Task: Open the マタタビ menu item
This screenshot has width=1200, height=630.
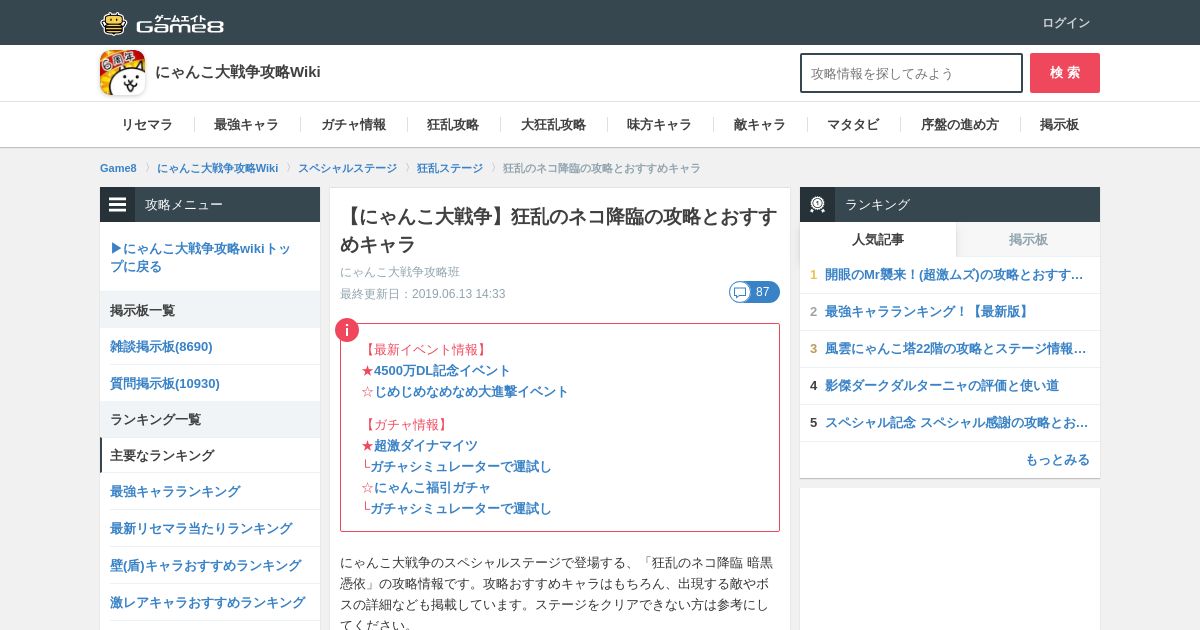Action: pos(853,125)
